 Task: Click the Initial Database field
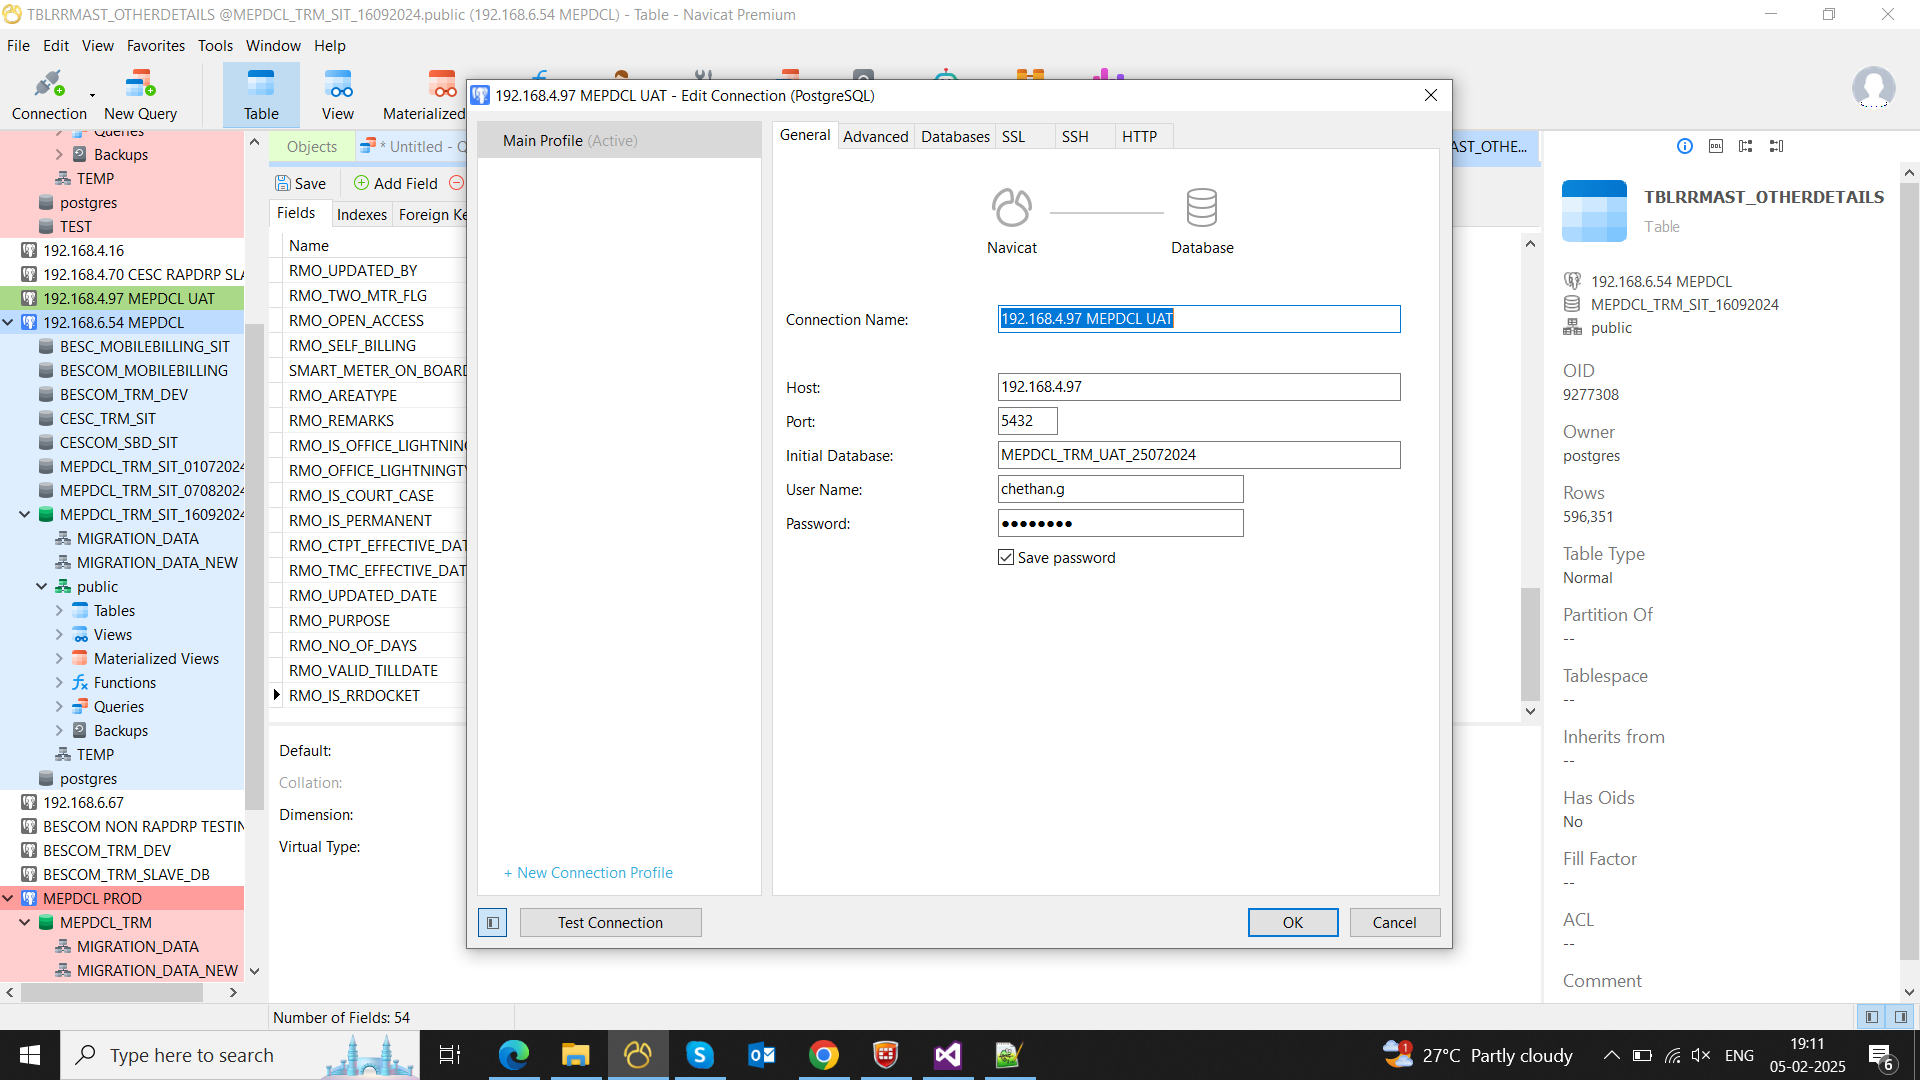click(x=1199, y=455)
